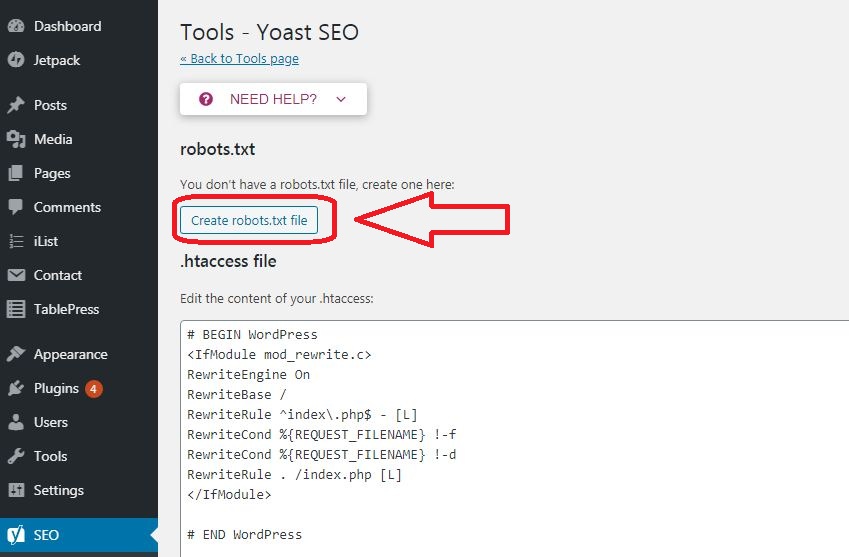Image resolution: width=849 pixels, height=557 pixels.
Task: Click the iList list icon
Action: (16, 241)
